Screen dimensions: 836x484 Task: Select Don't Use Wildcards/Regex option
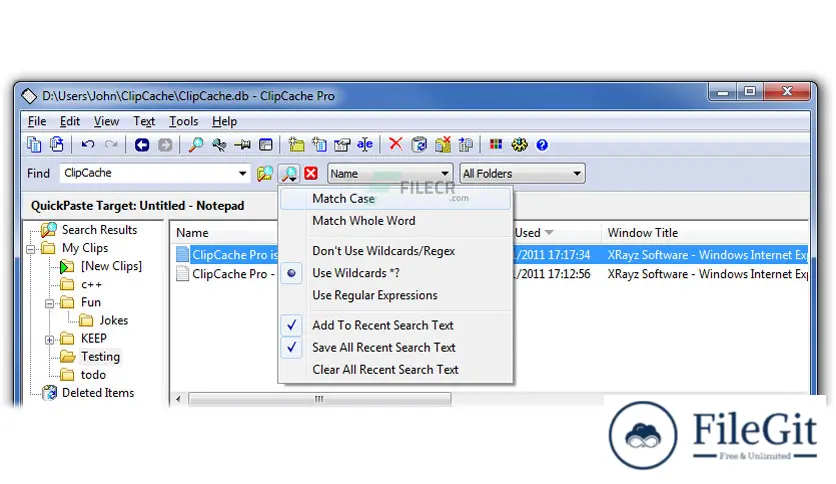pyautogui.click(x=395, y=251)
